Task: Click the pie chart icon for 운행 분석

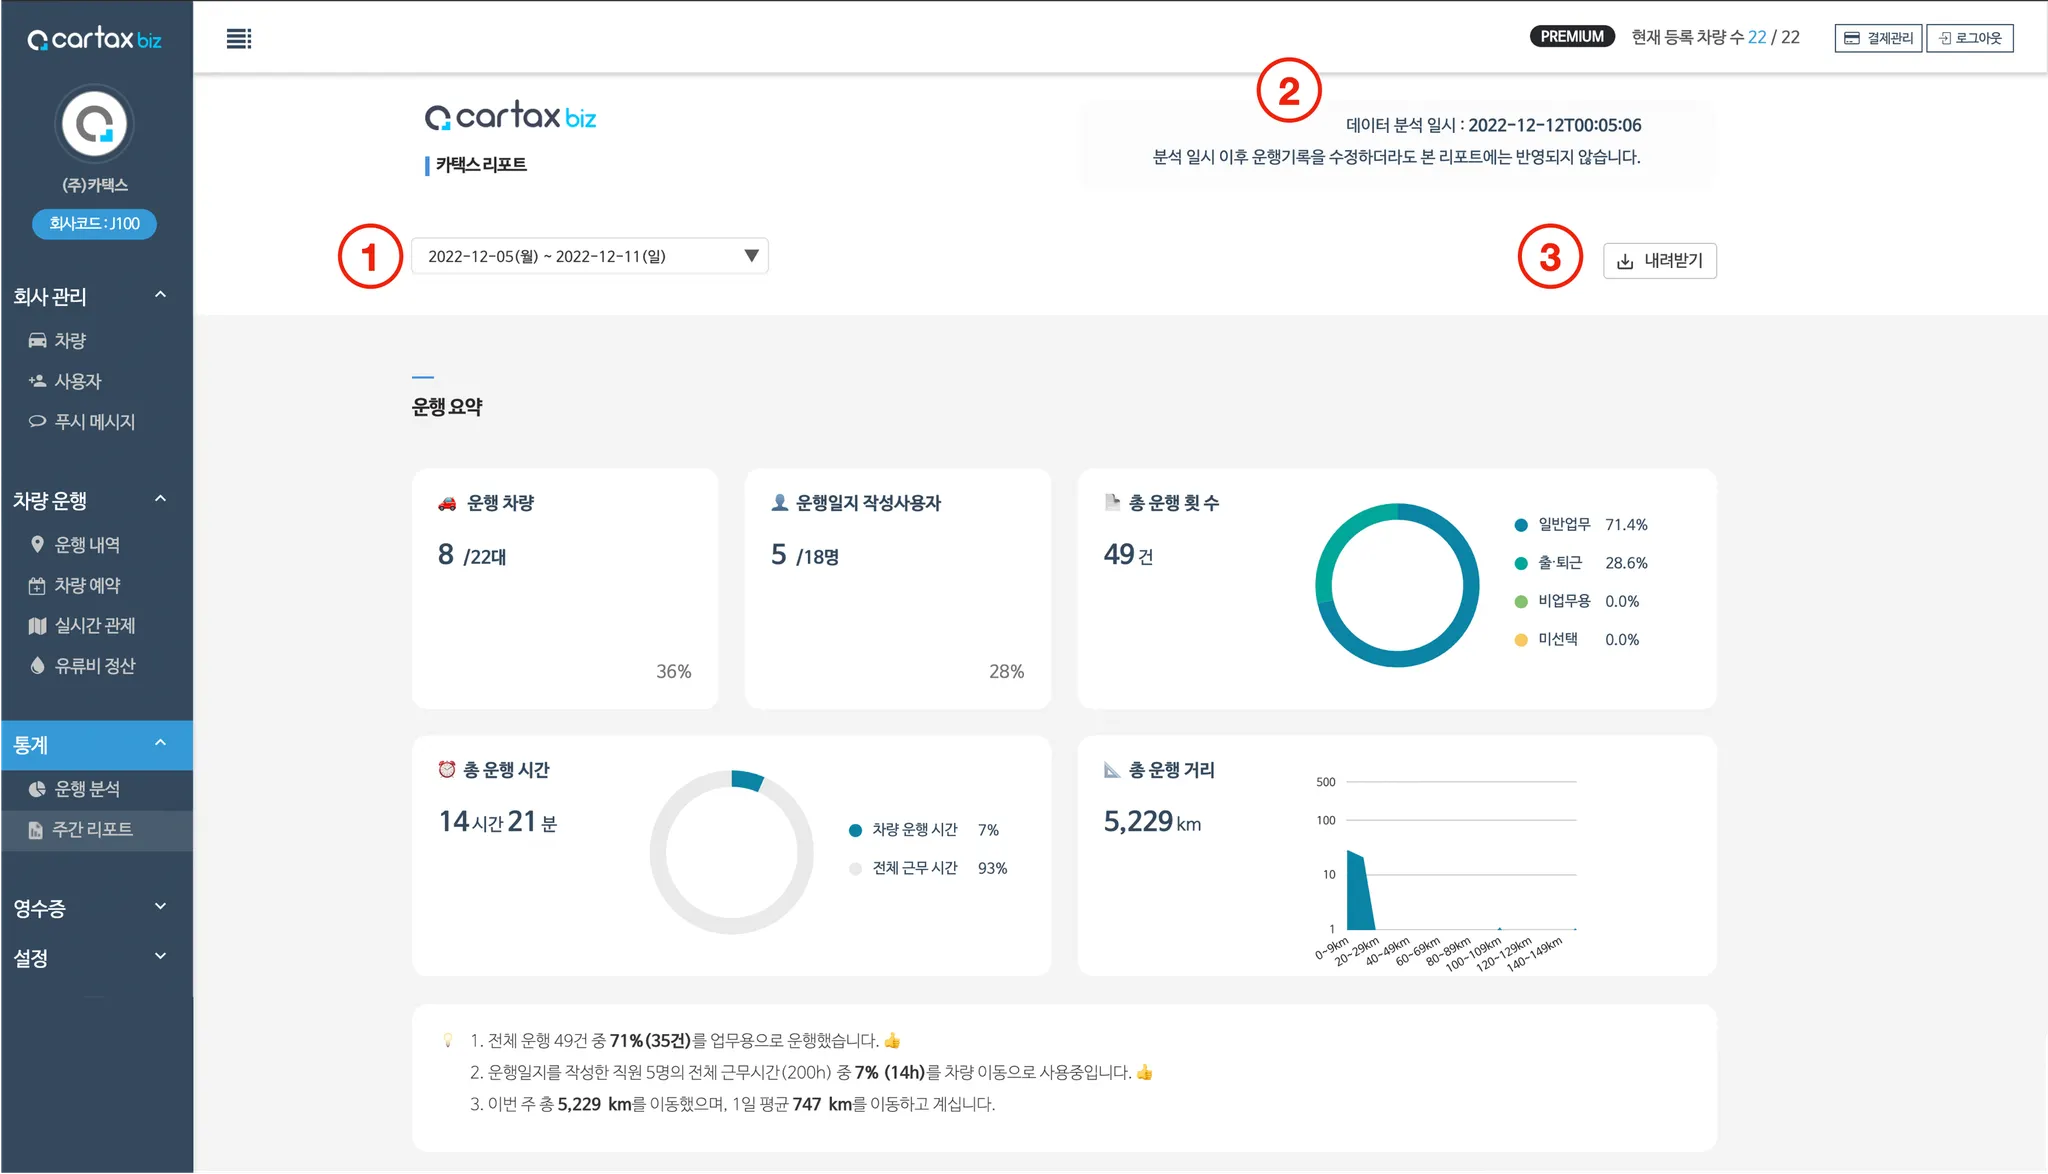Action: pos(37,790)
